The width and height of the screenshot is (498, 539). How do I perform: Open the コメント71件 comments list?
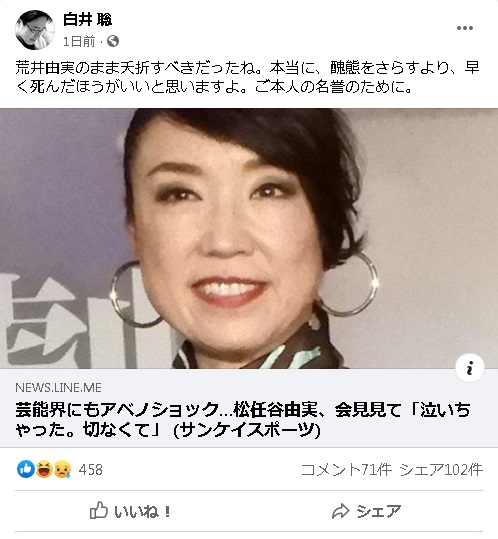tap(346, 470)
